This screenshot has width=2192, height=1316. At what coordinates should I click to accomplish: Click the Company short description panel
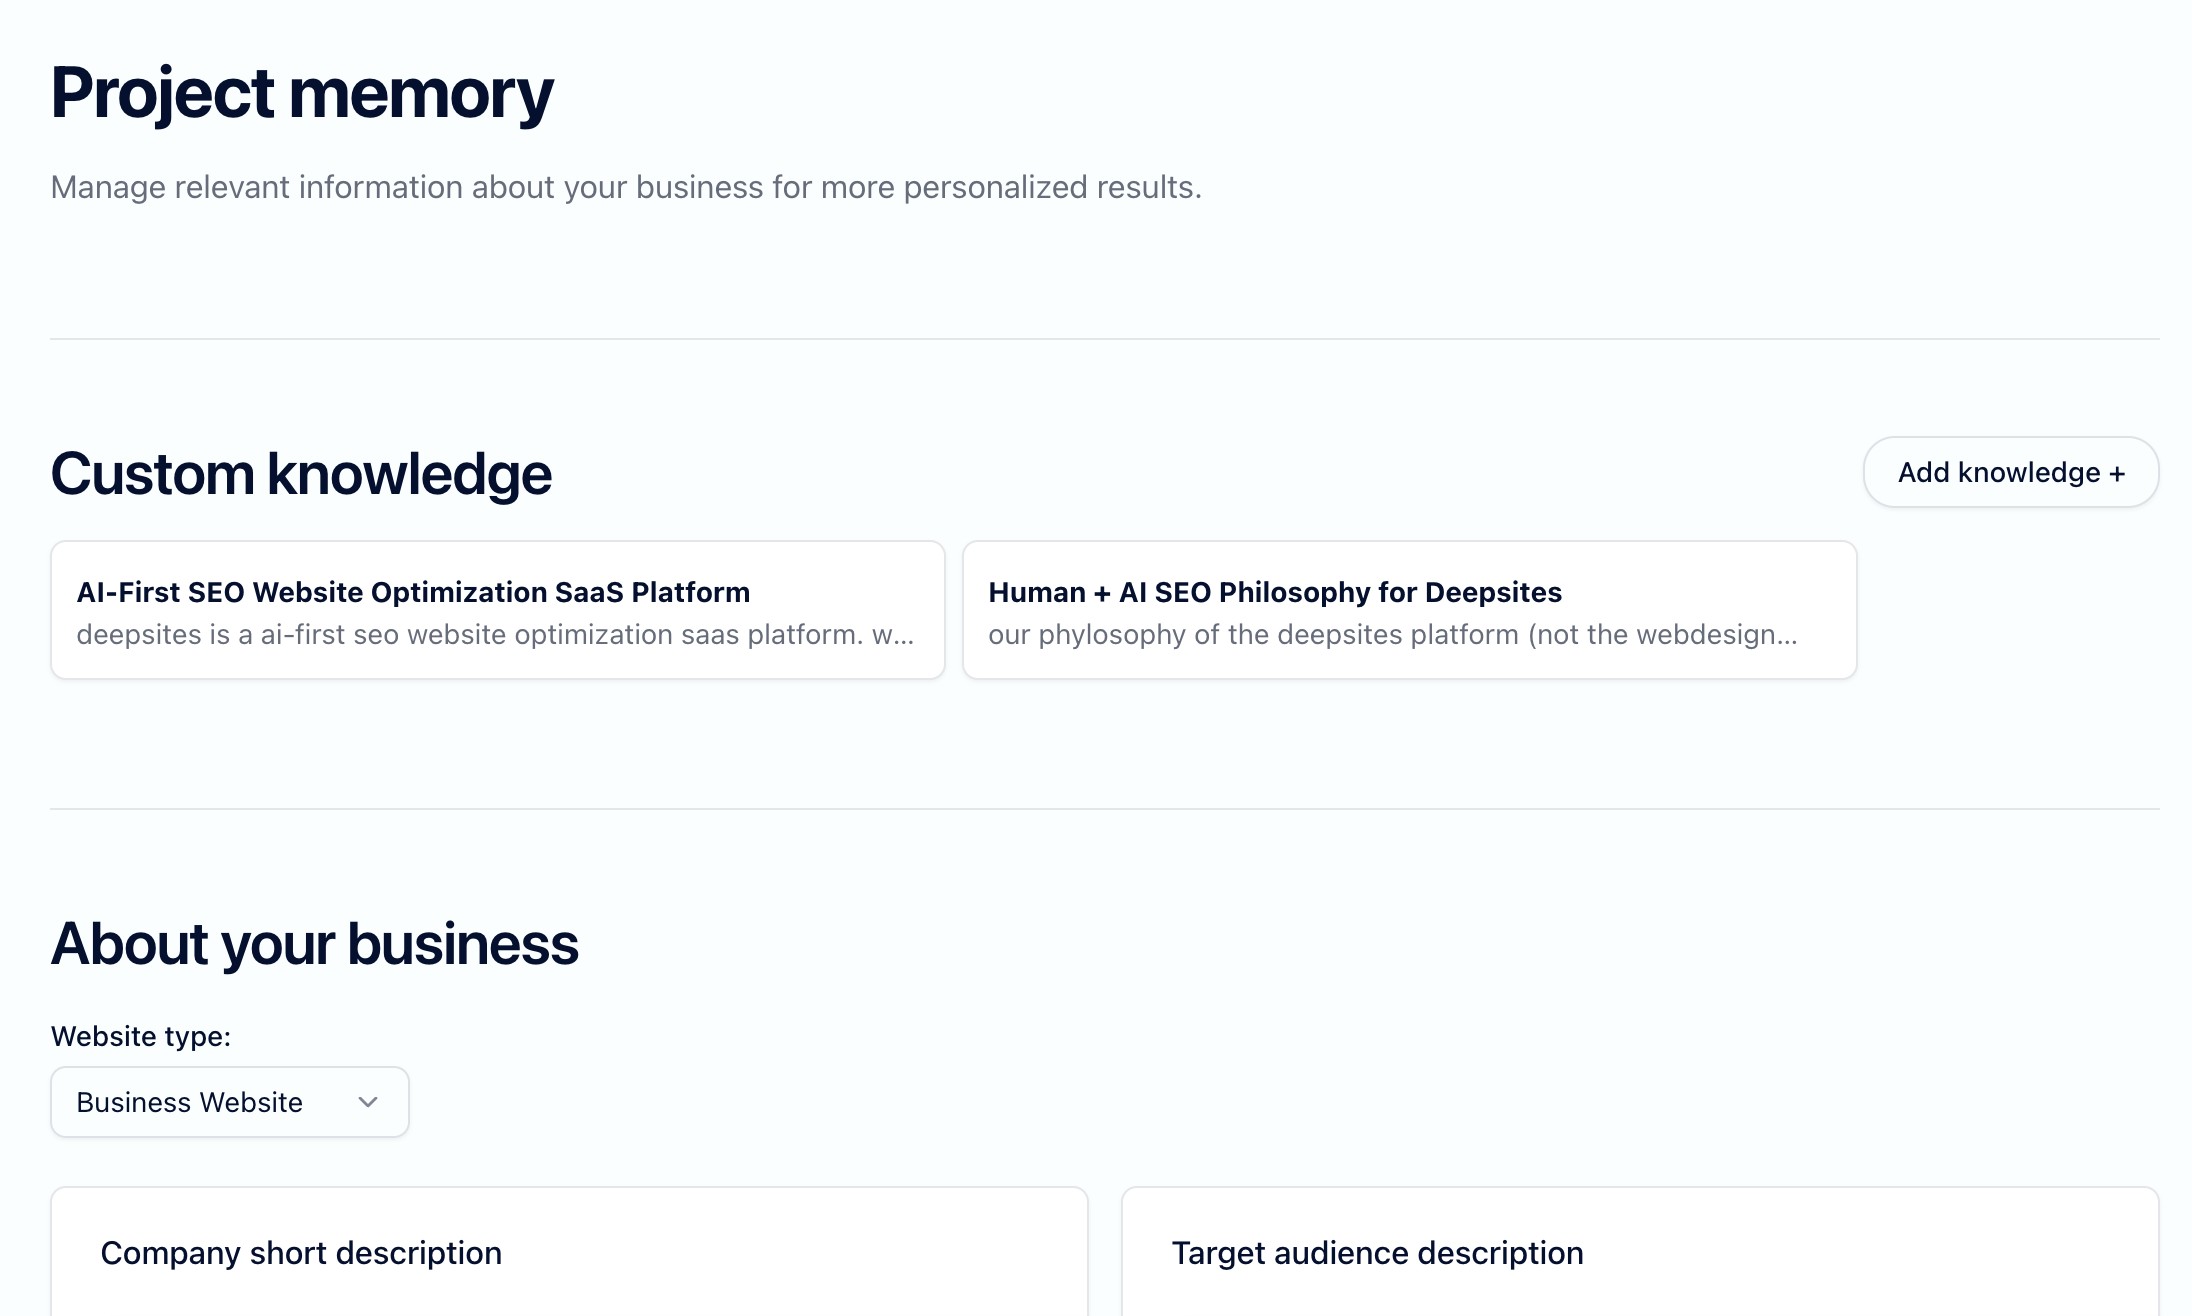pyautogui.click(x=569, y=1252)
